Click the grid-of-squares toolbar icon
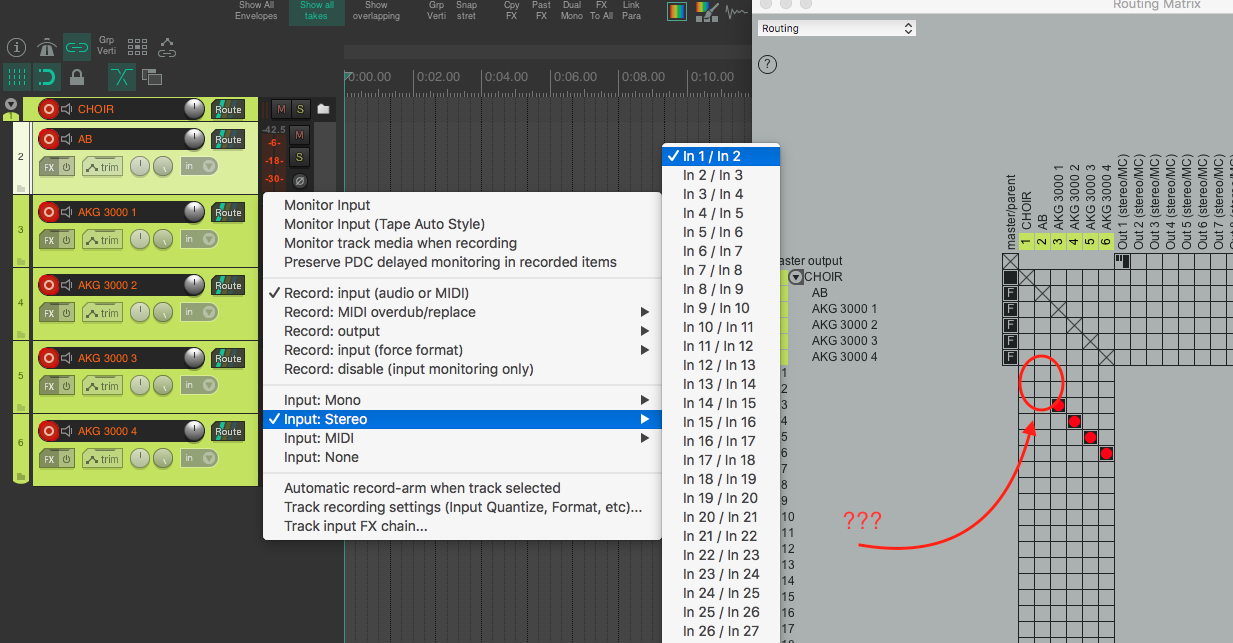The width and height of the screenshot is (1233, 643). [138, 47]
